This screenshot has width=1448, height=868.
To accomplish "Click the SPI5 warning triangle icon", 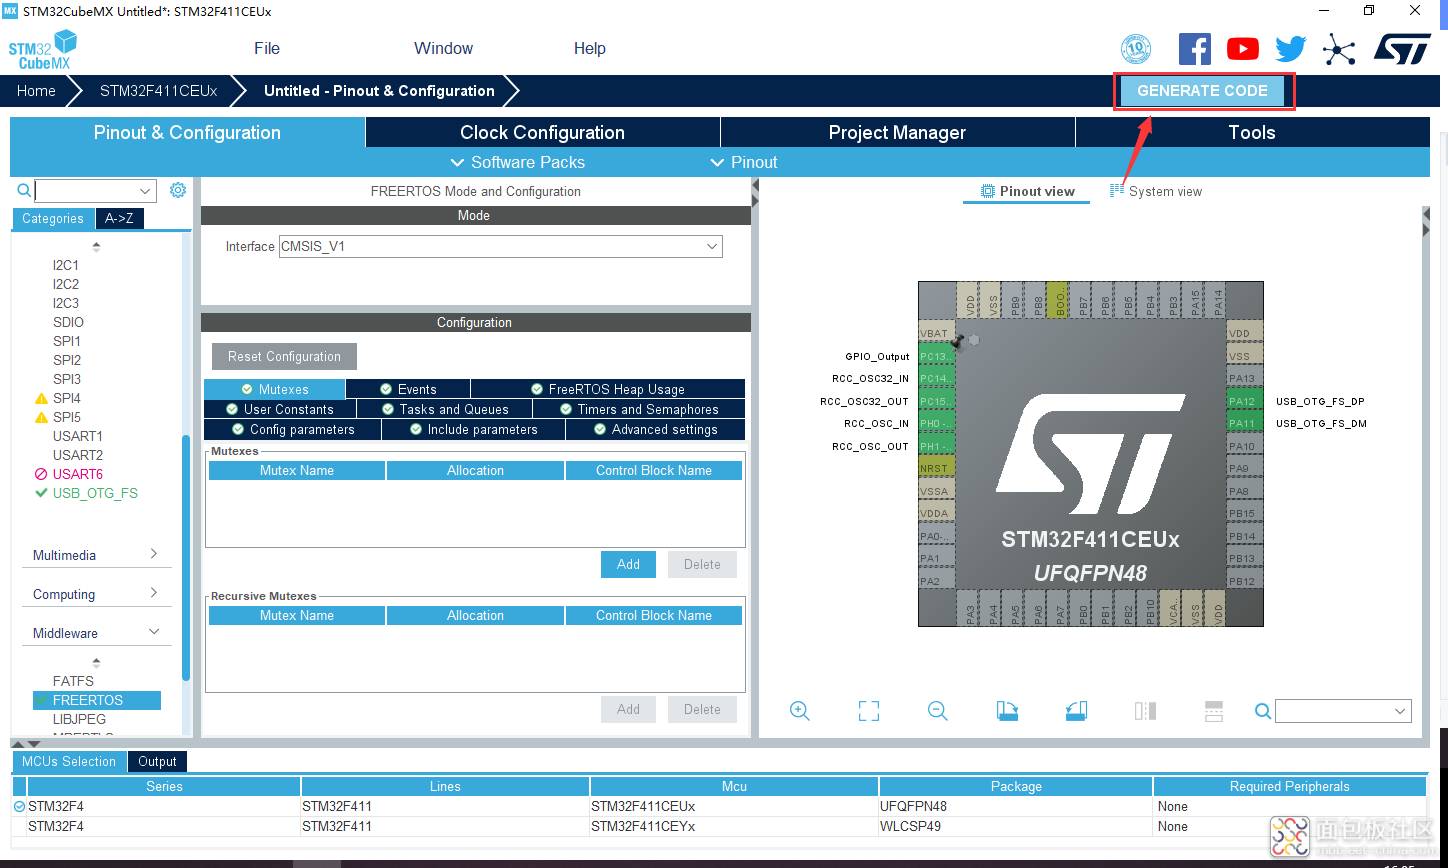I will (x=41, y=418).
